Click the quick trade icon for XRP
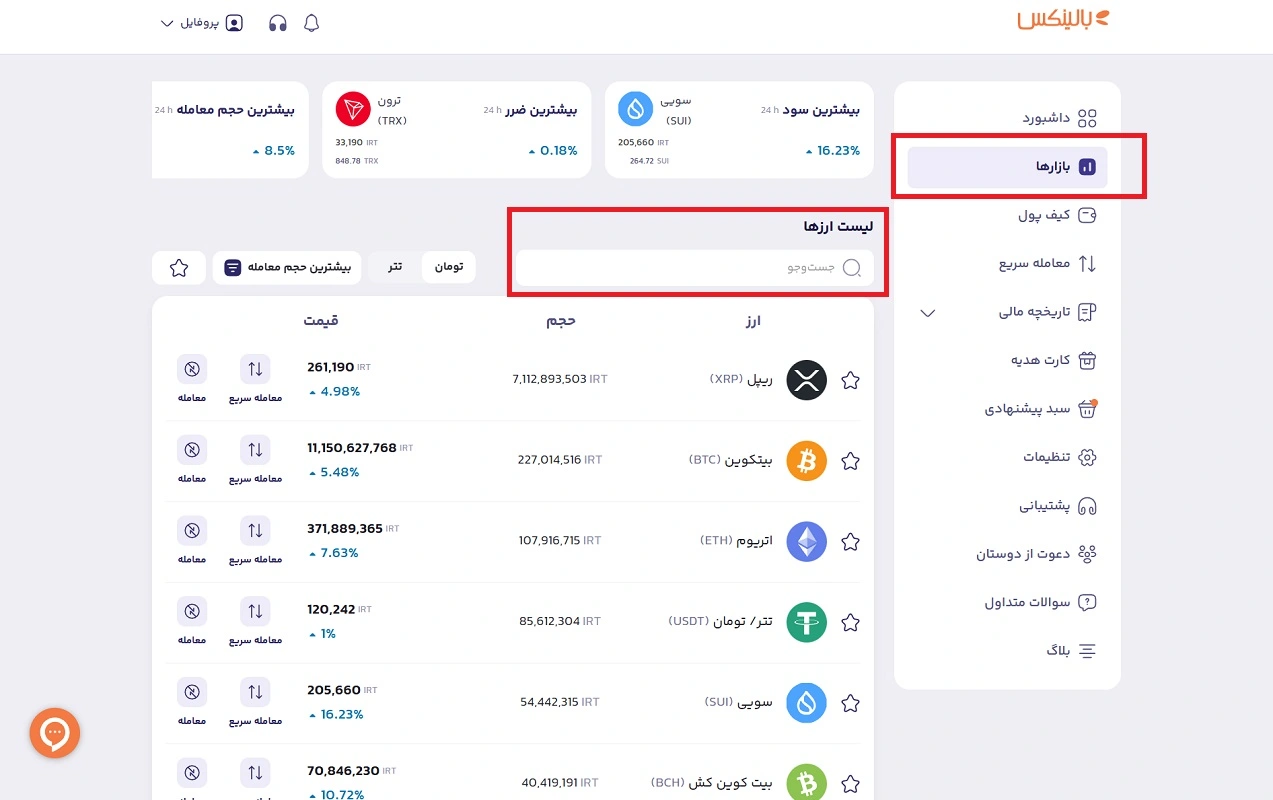The height and width of the screenshot is (800, 1273). pos(255,370)
